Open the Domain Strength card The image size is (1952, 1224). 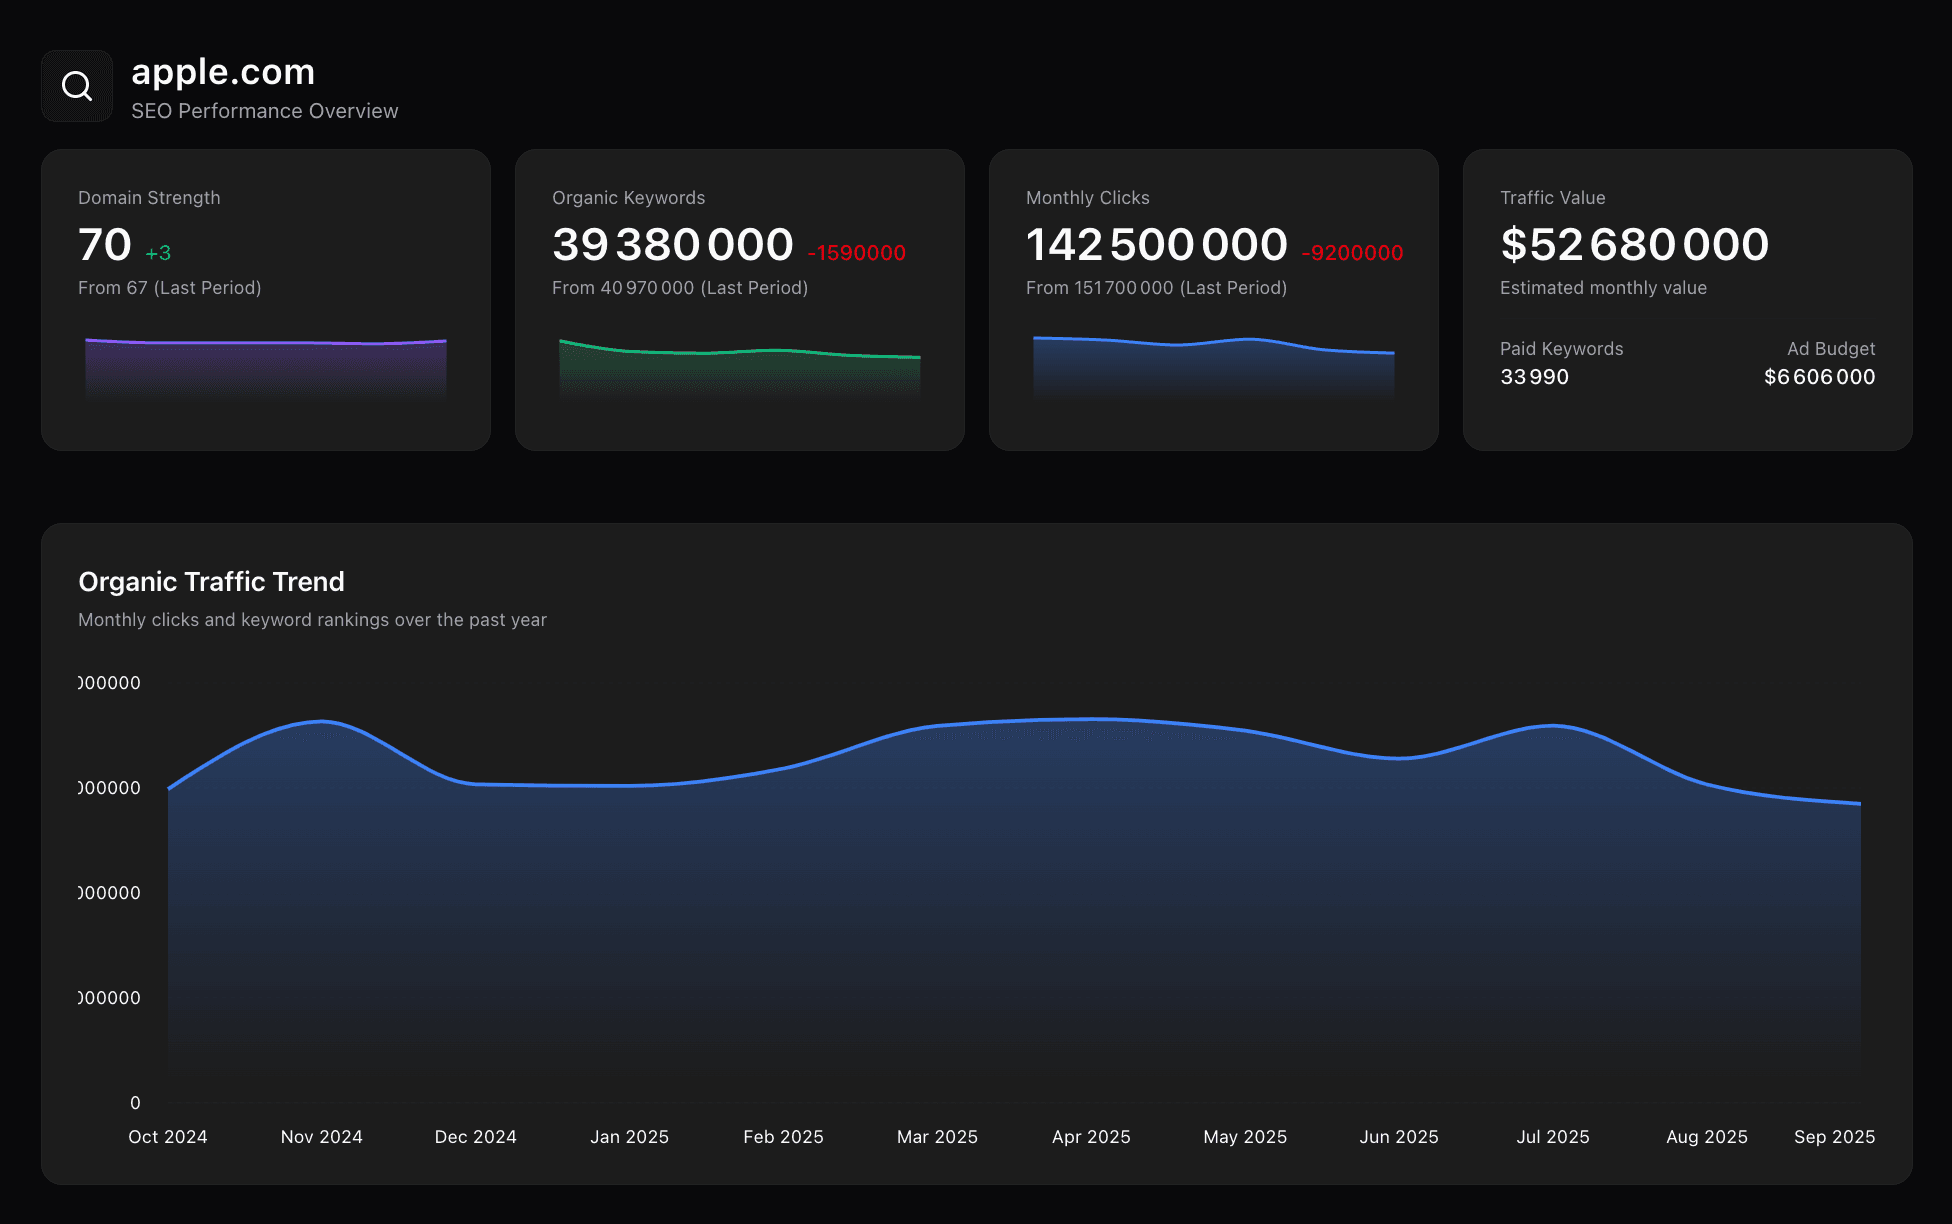[x=265, y=298]
